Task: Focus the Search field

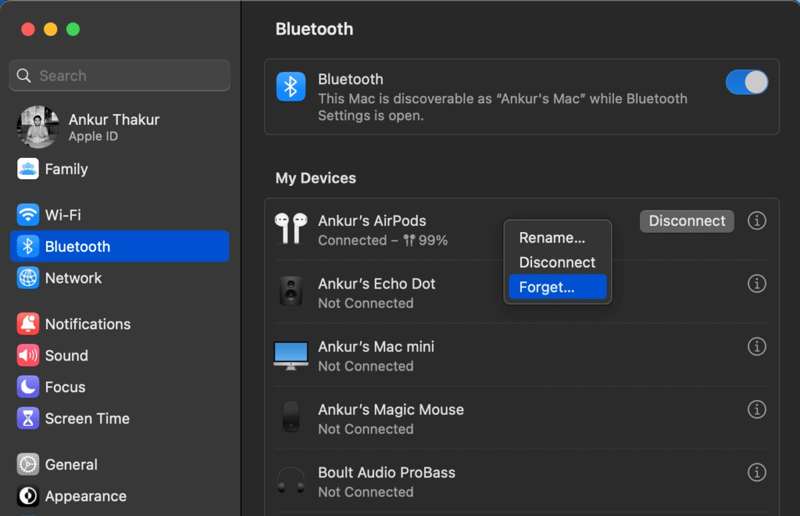Action: click(x=119, y=76)
